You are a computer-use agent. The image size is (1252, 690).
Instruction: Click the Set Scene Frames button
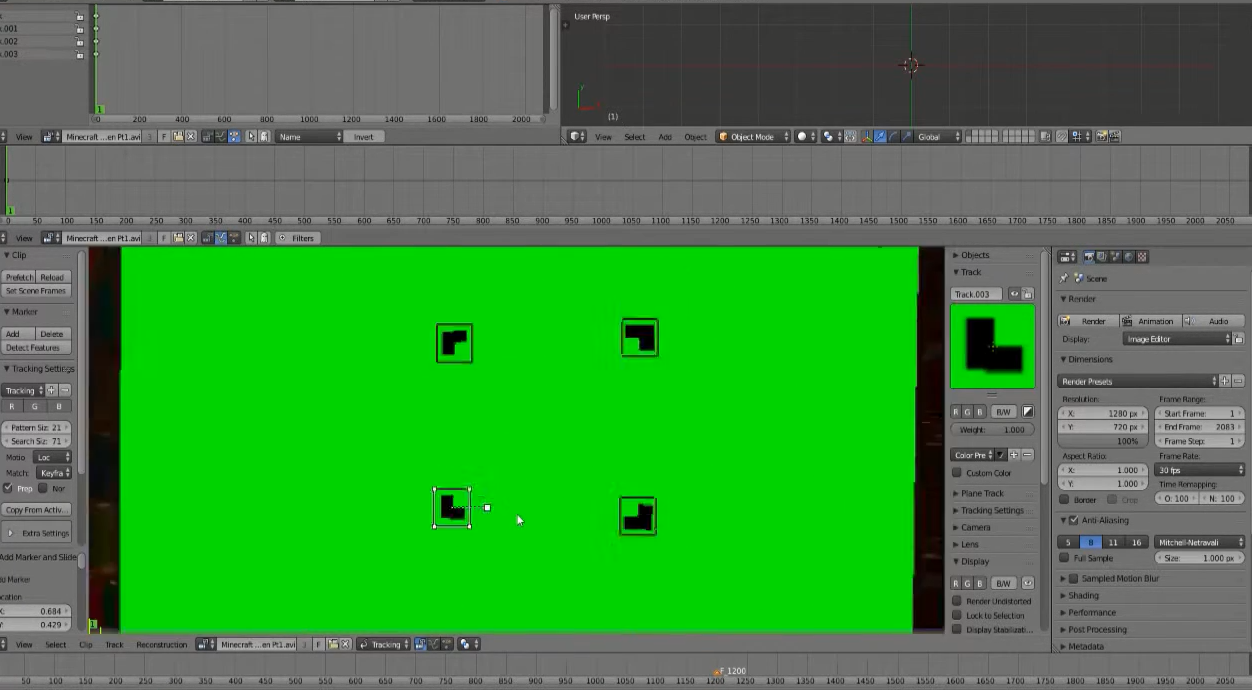(36, 291)
